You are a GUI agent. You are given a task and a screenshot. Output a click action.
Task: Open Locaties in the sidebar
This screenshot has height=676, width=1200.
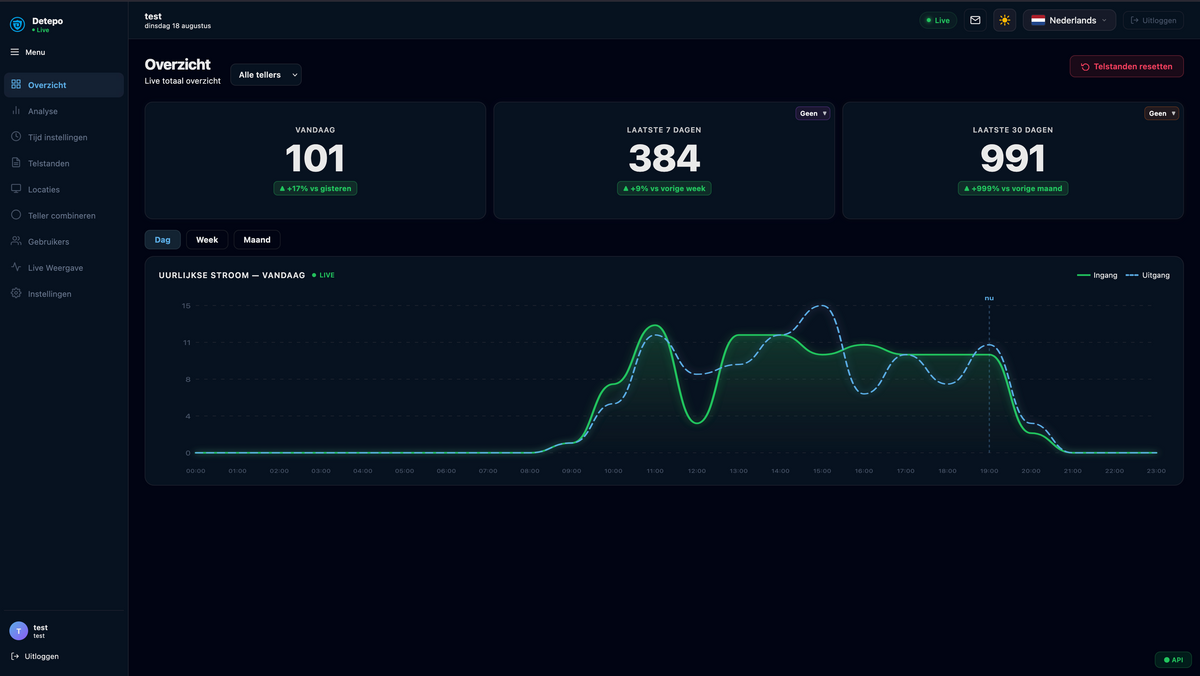pyautogui.click(x=64, y=189)
